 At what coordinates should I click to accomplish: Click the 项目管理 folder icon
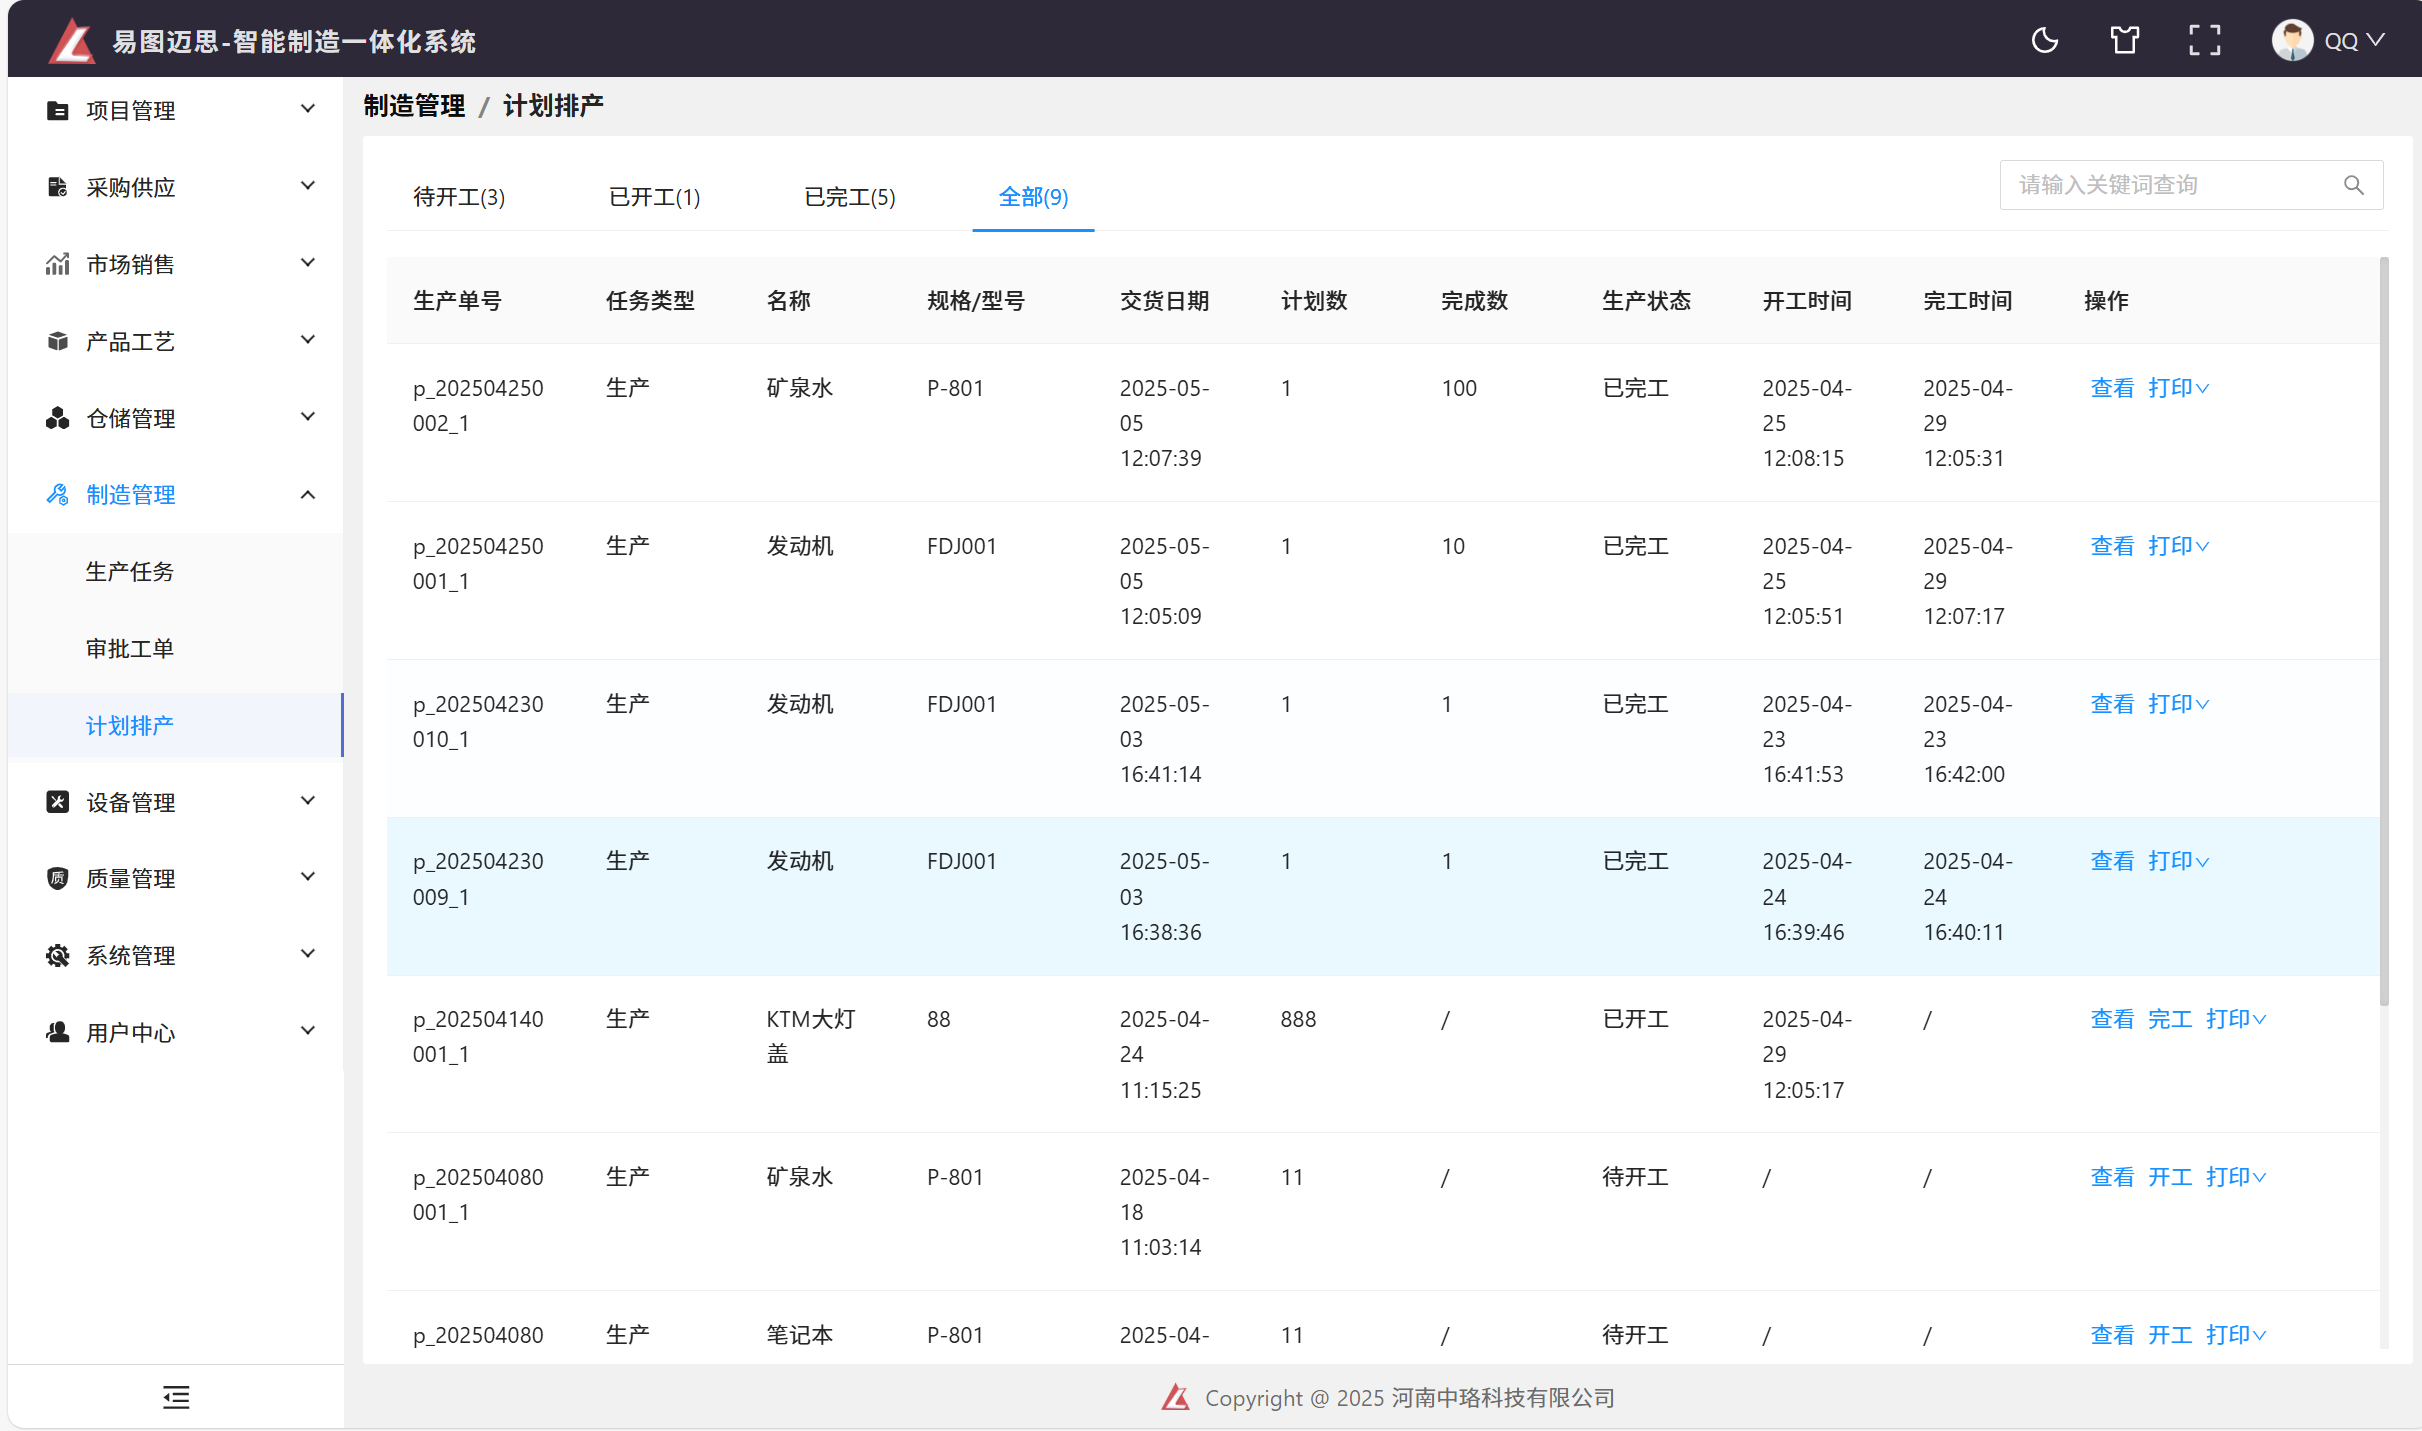click(x=58, y=110)
